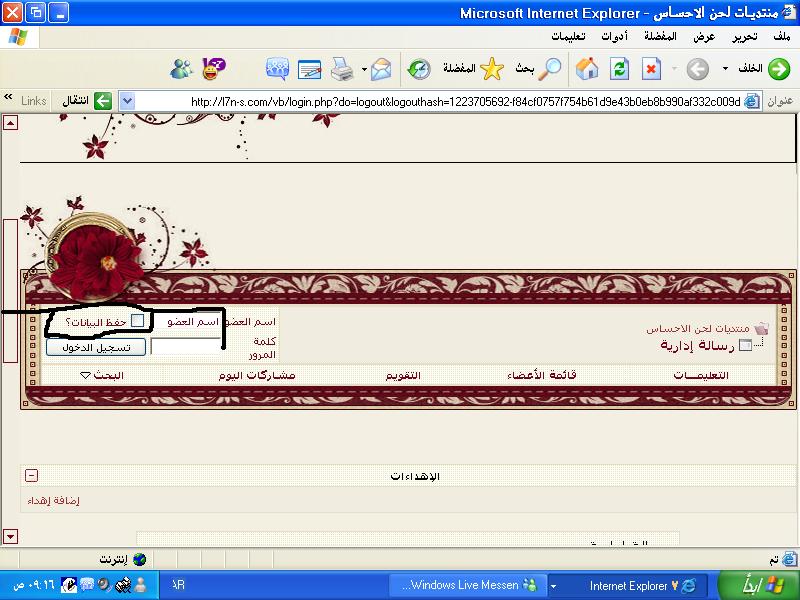Switch to Windows Live Messenger taskbar button

pos(469,585)
